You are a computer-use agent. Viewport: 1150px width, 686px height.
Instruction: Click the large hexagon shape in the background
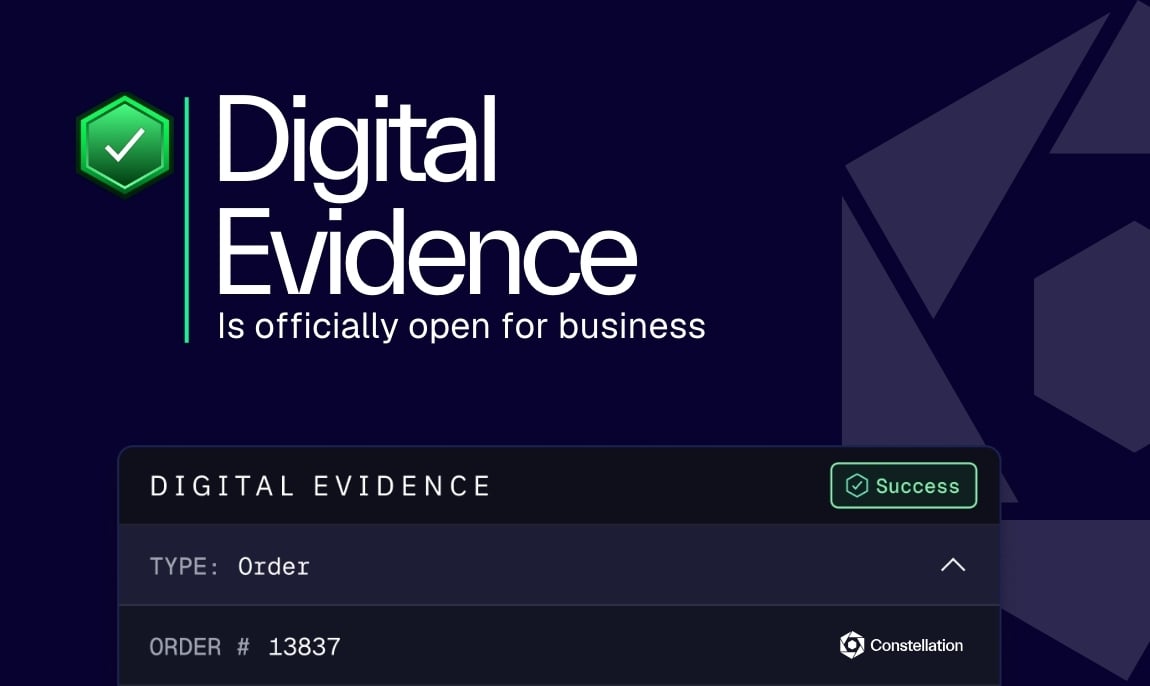coord(1095,335)
